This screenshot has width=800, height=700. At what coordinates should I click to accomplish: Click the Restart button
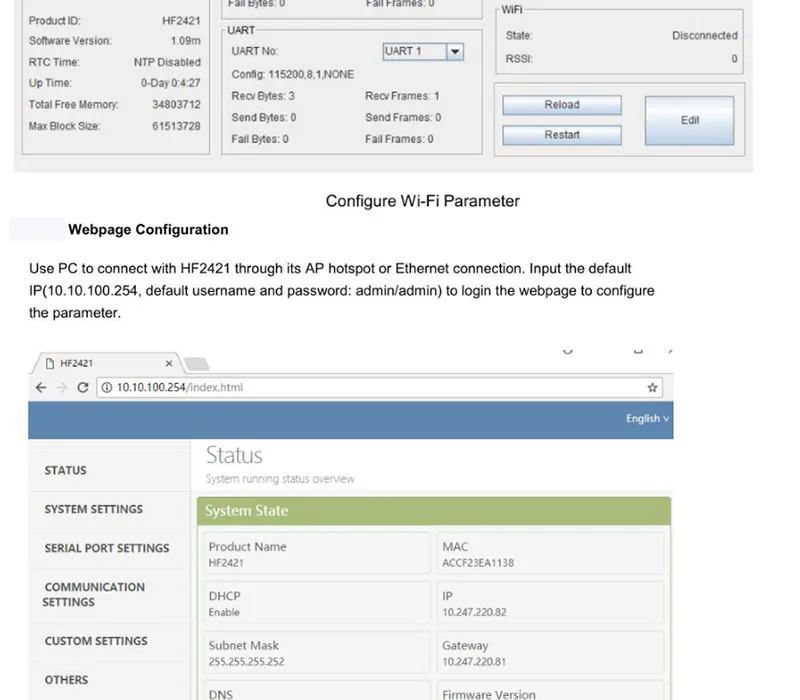tap(562, 135)
